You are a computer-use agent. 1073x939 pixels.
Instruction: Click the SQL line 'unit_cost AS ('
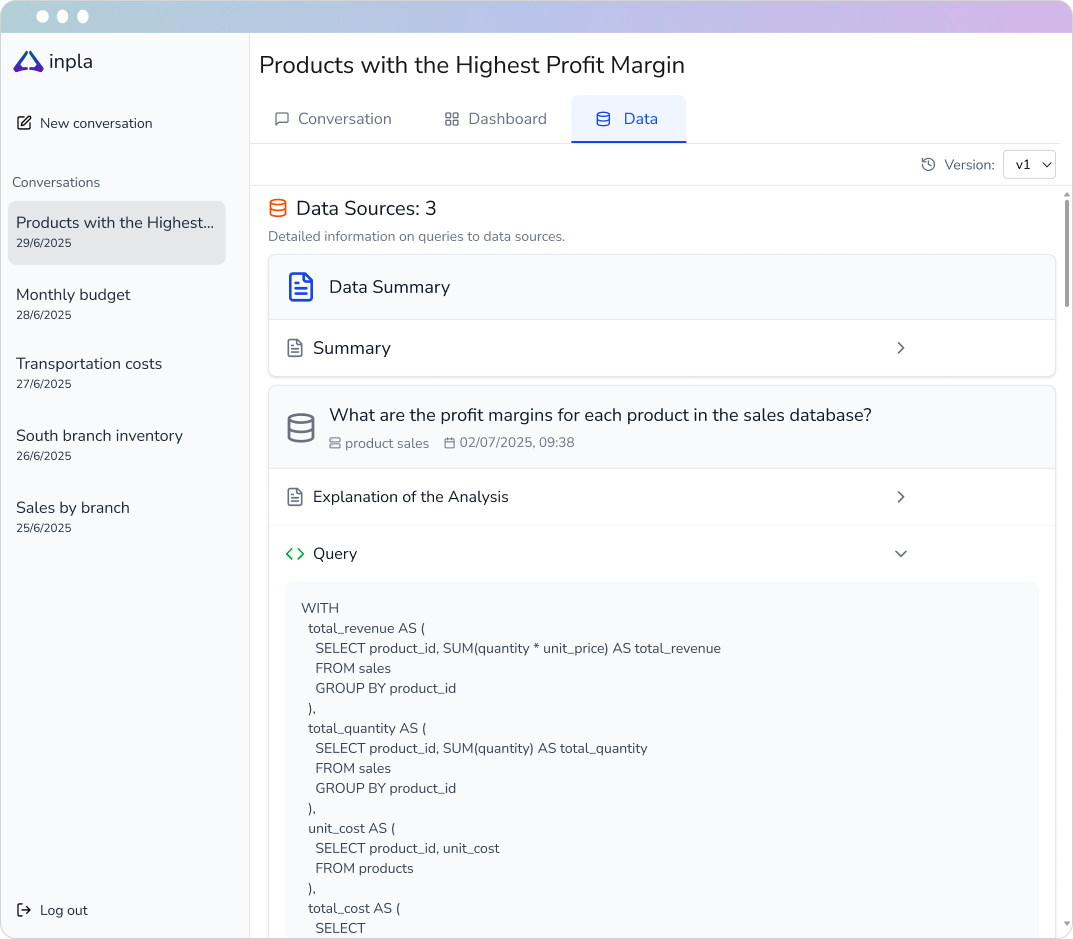click(352, 828)
